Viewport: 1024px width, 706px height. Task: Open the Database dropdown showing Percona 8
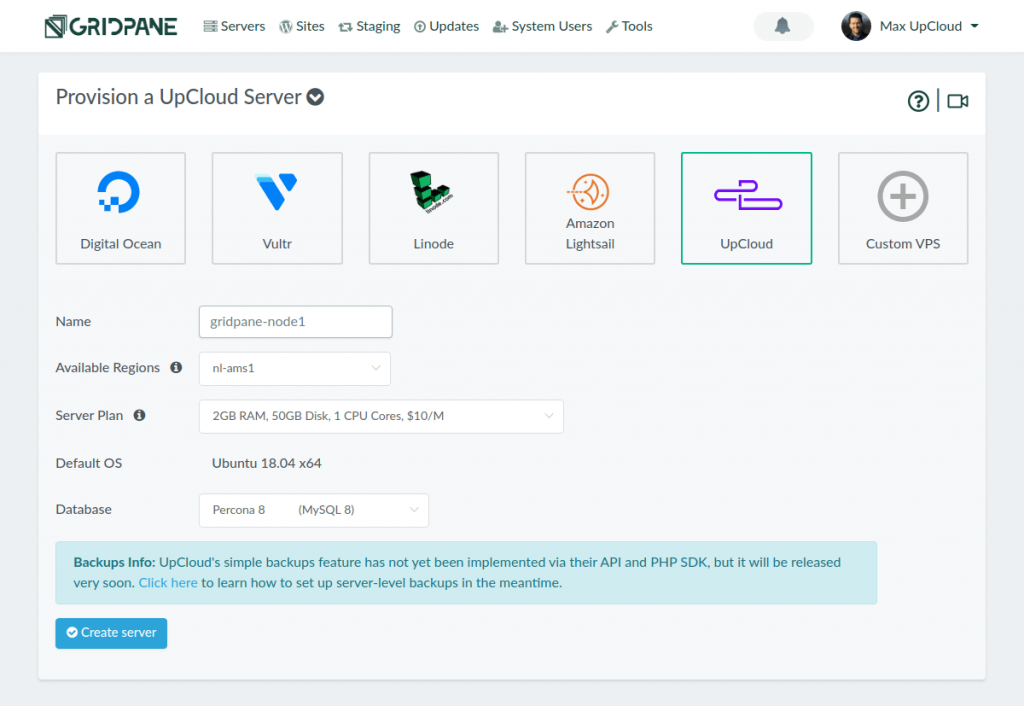pos(314,510)
